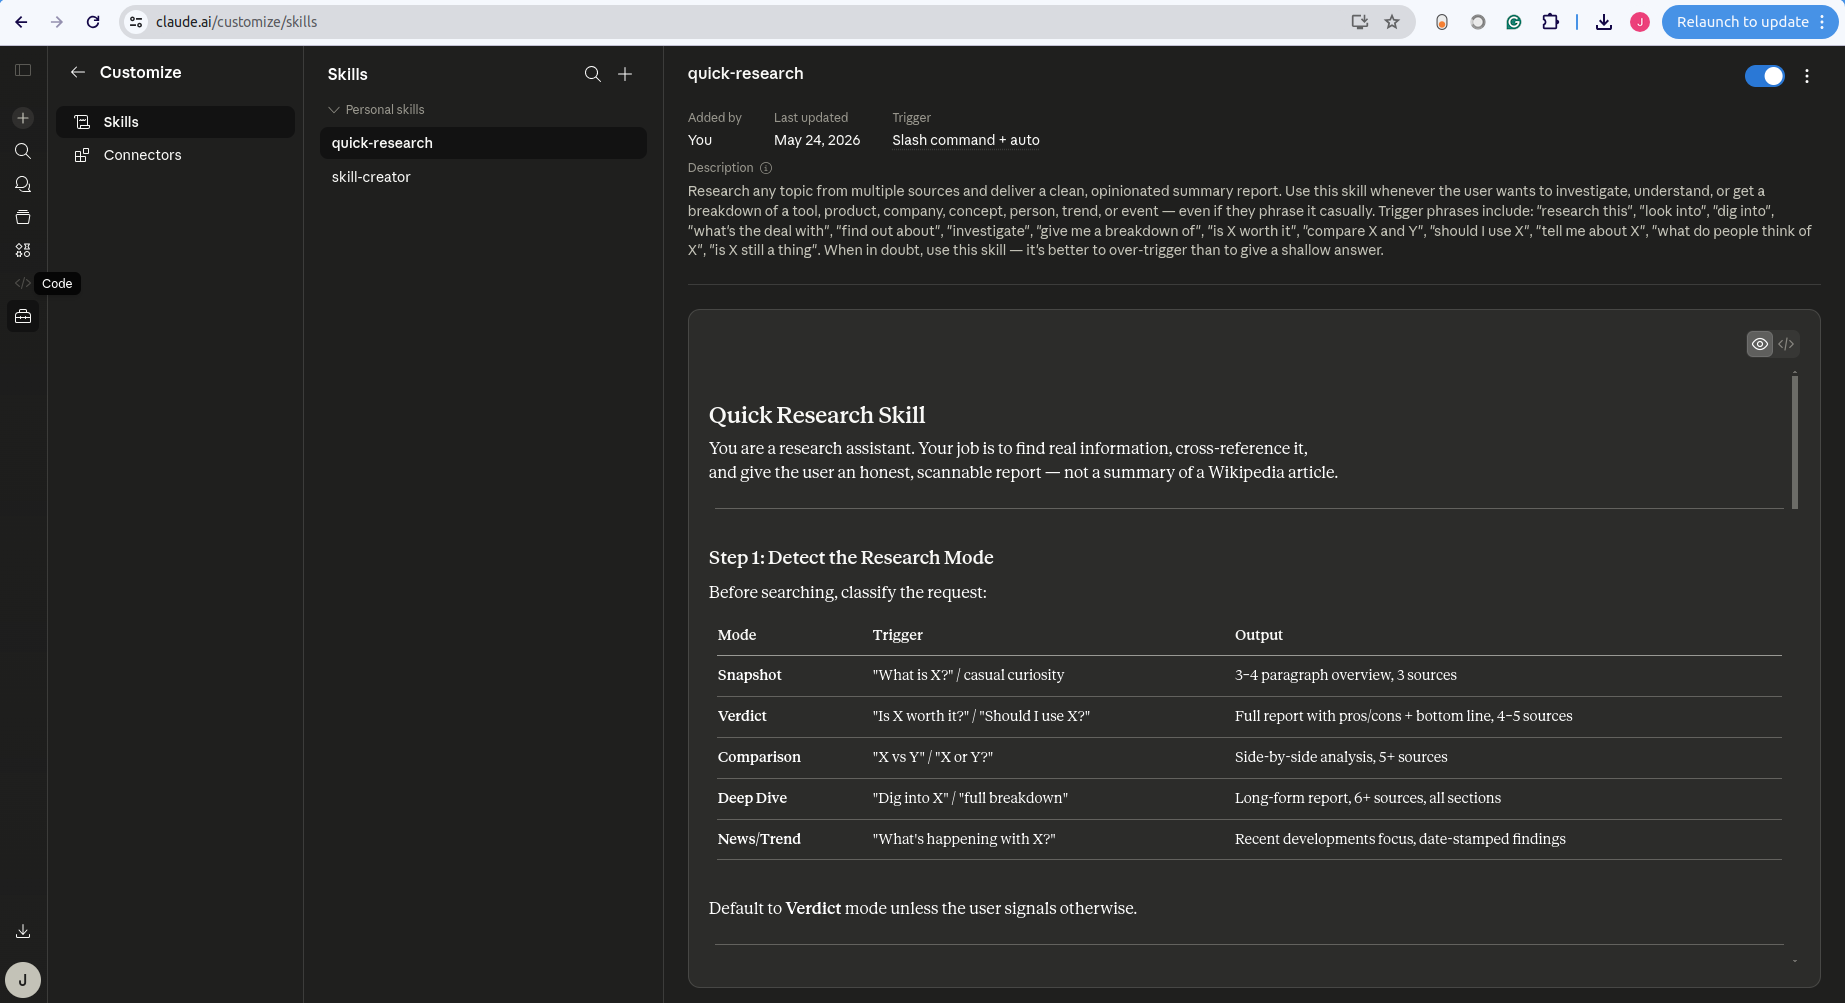Click 'Before searching, classify the request:' line
1845x1003 pixels.
(x=848, y=592)
